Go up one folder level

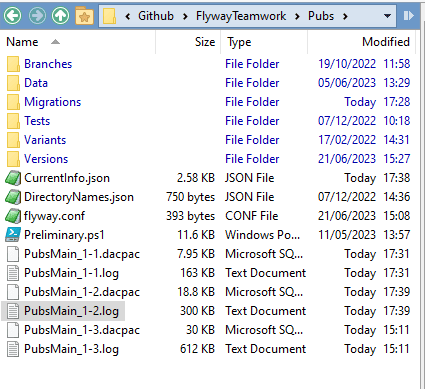(60, 15)
